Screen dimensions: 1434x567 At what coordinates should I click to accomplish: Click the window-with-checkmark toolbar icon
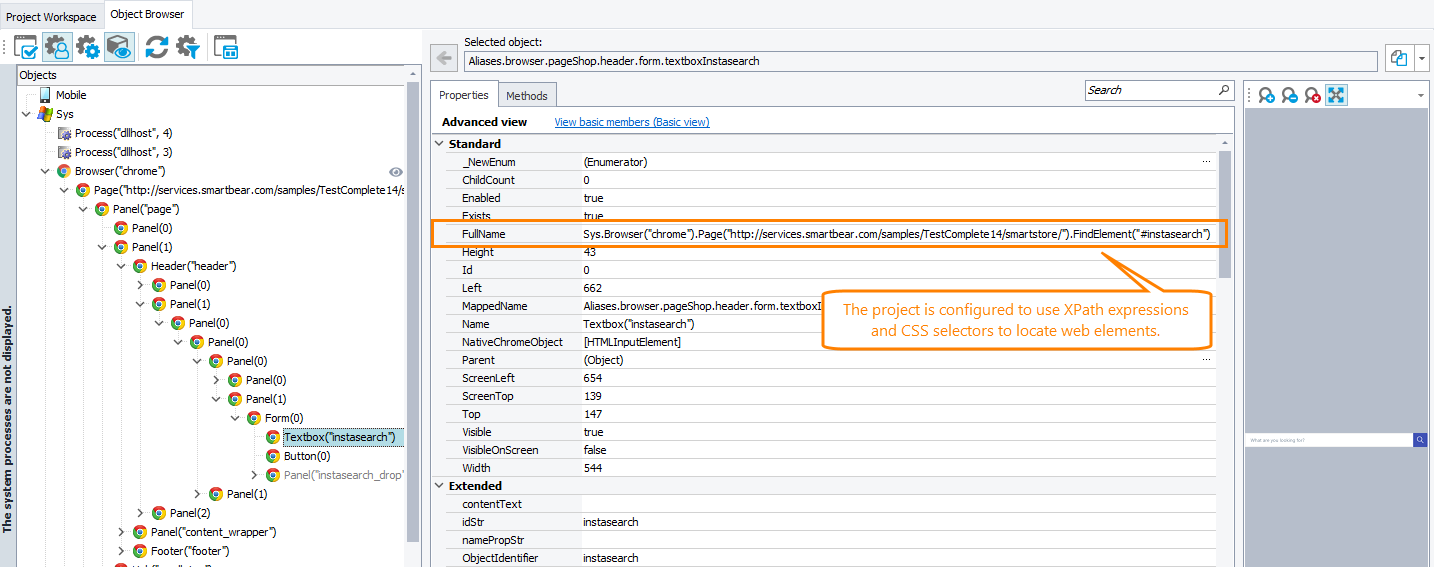tap(26, 47)
